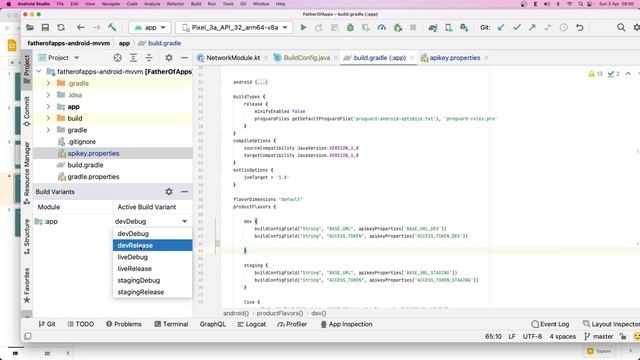Collapse the fatherofapps-android-mvvm root node
The height and width of the screenshot is (360, 640).
pyautogui.click(x=39, y=71)
